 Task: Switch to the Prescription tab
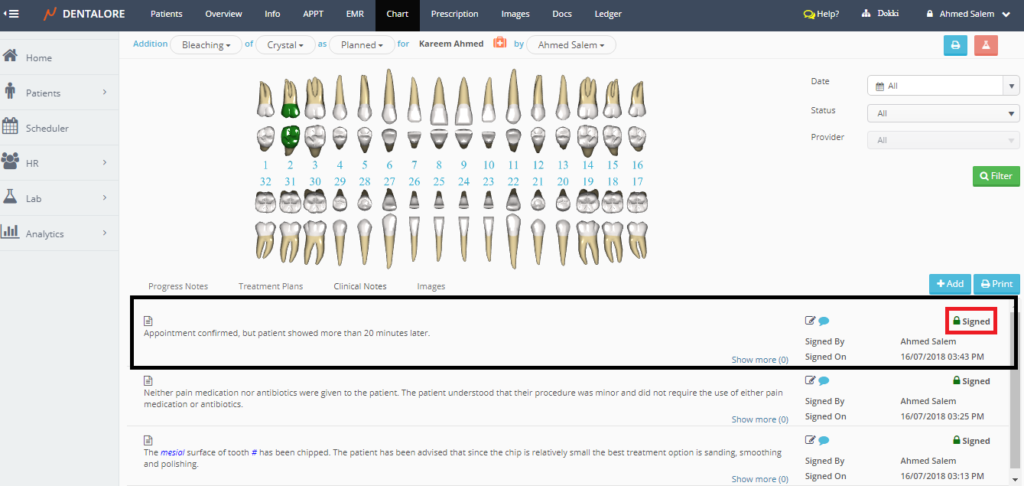point(454,14)
